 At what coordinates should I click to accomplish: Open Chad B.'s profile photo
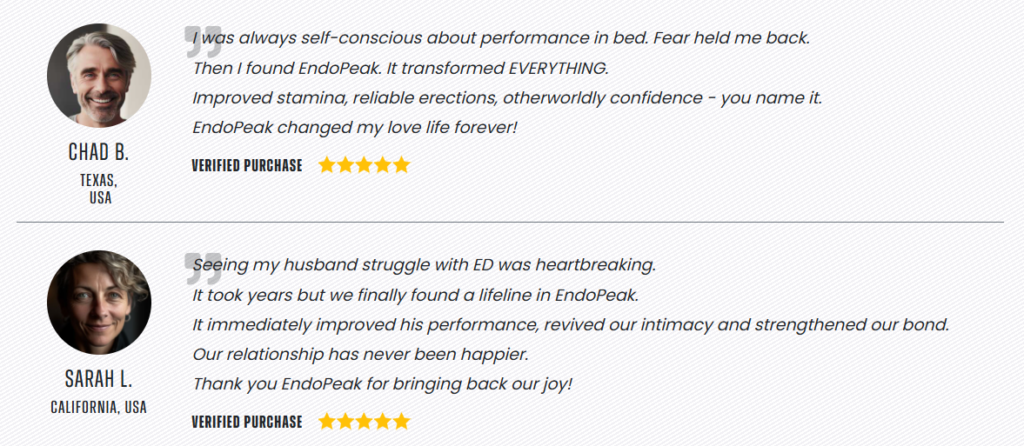coord(99,75)
